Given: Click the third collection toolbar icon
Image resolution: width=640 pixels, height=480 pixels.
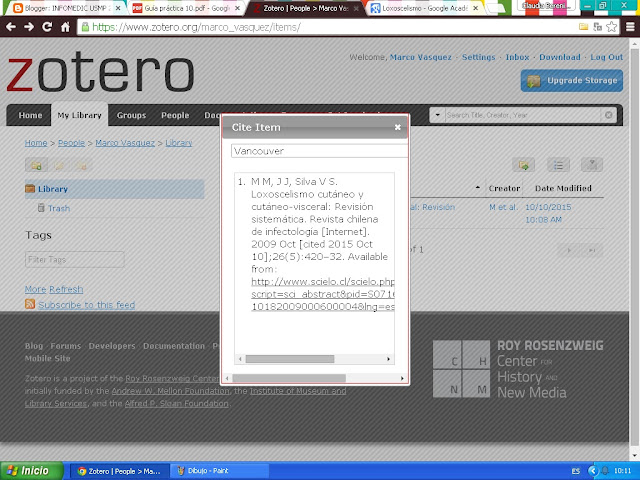Looking at the screenshot, I should [82, 166].
